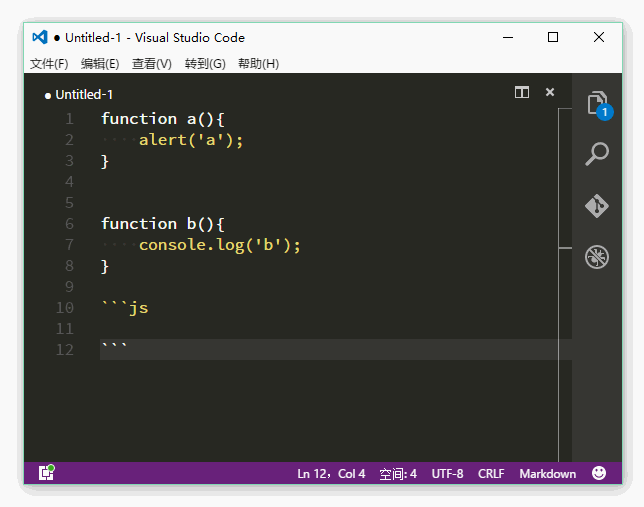The image size is (644, 507).
Task: Split the editor with the split icon
Action: pyautogui.click(x=522, y=92)
